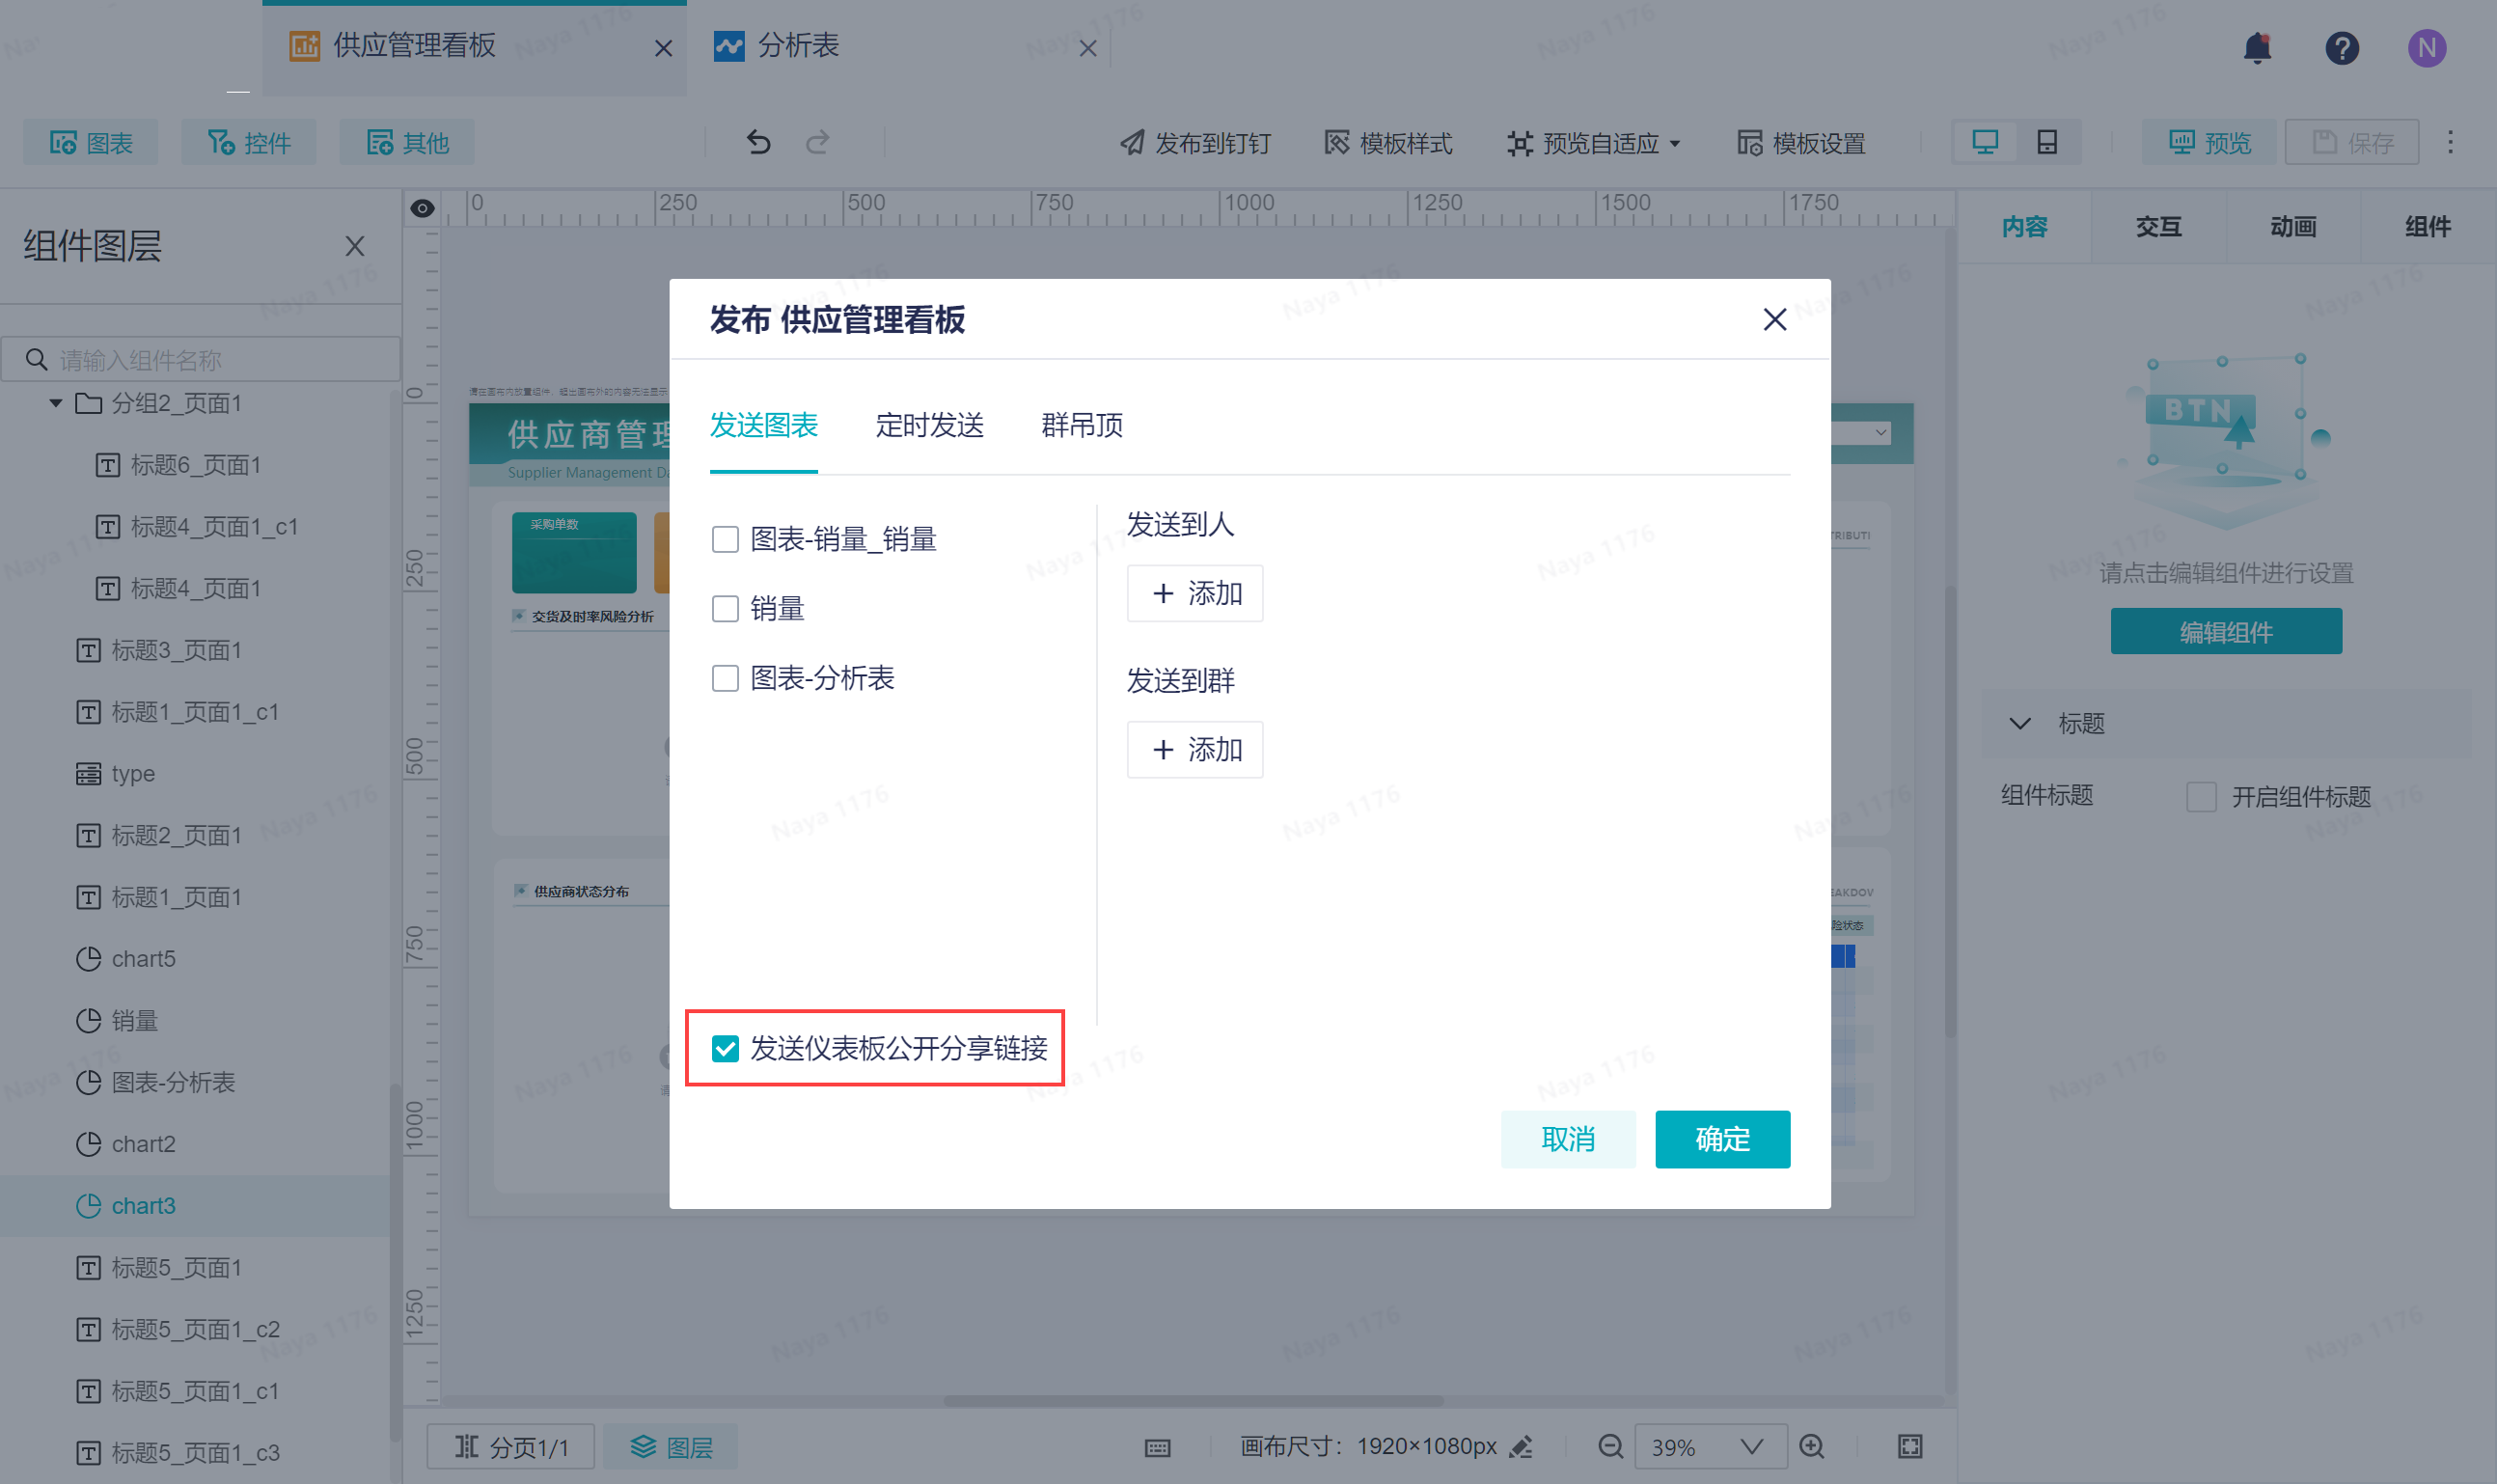Click the 控件 add button
Image resolution: width=2497 pixels, height=1484 pixels.
[x=249, y=143]
